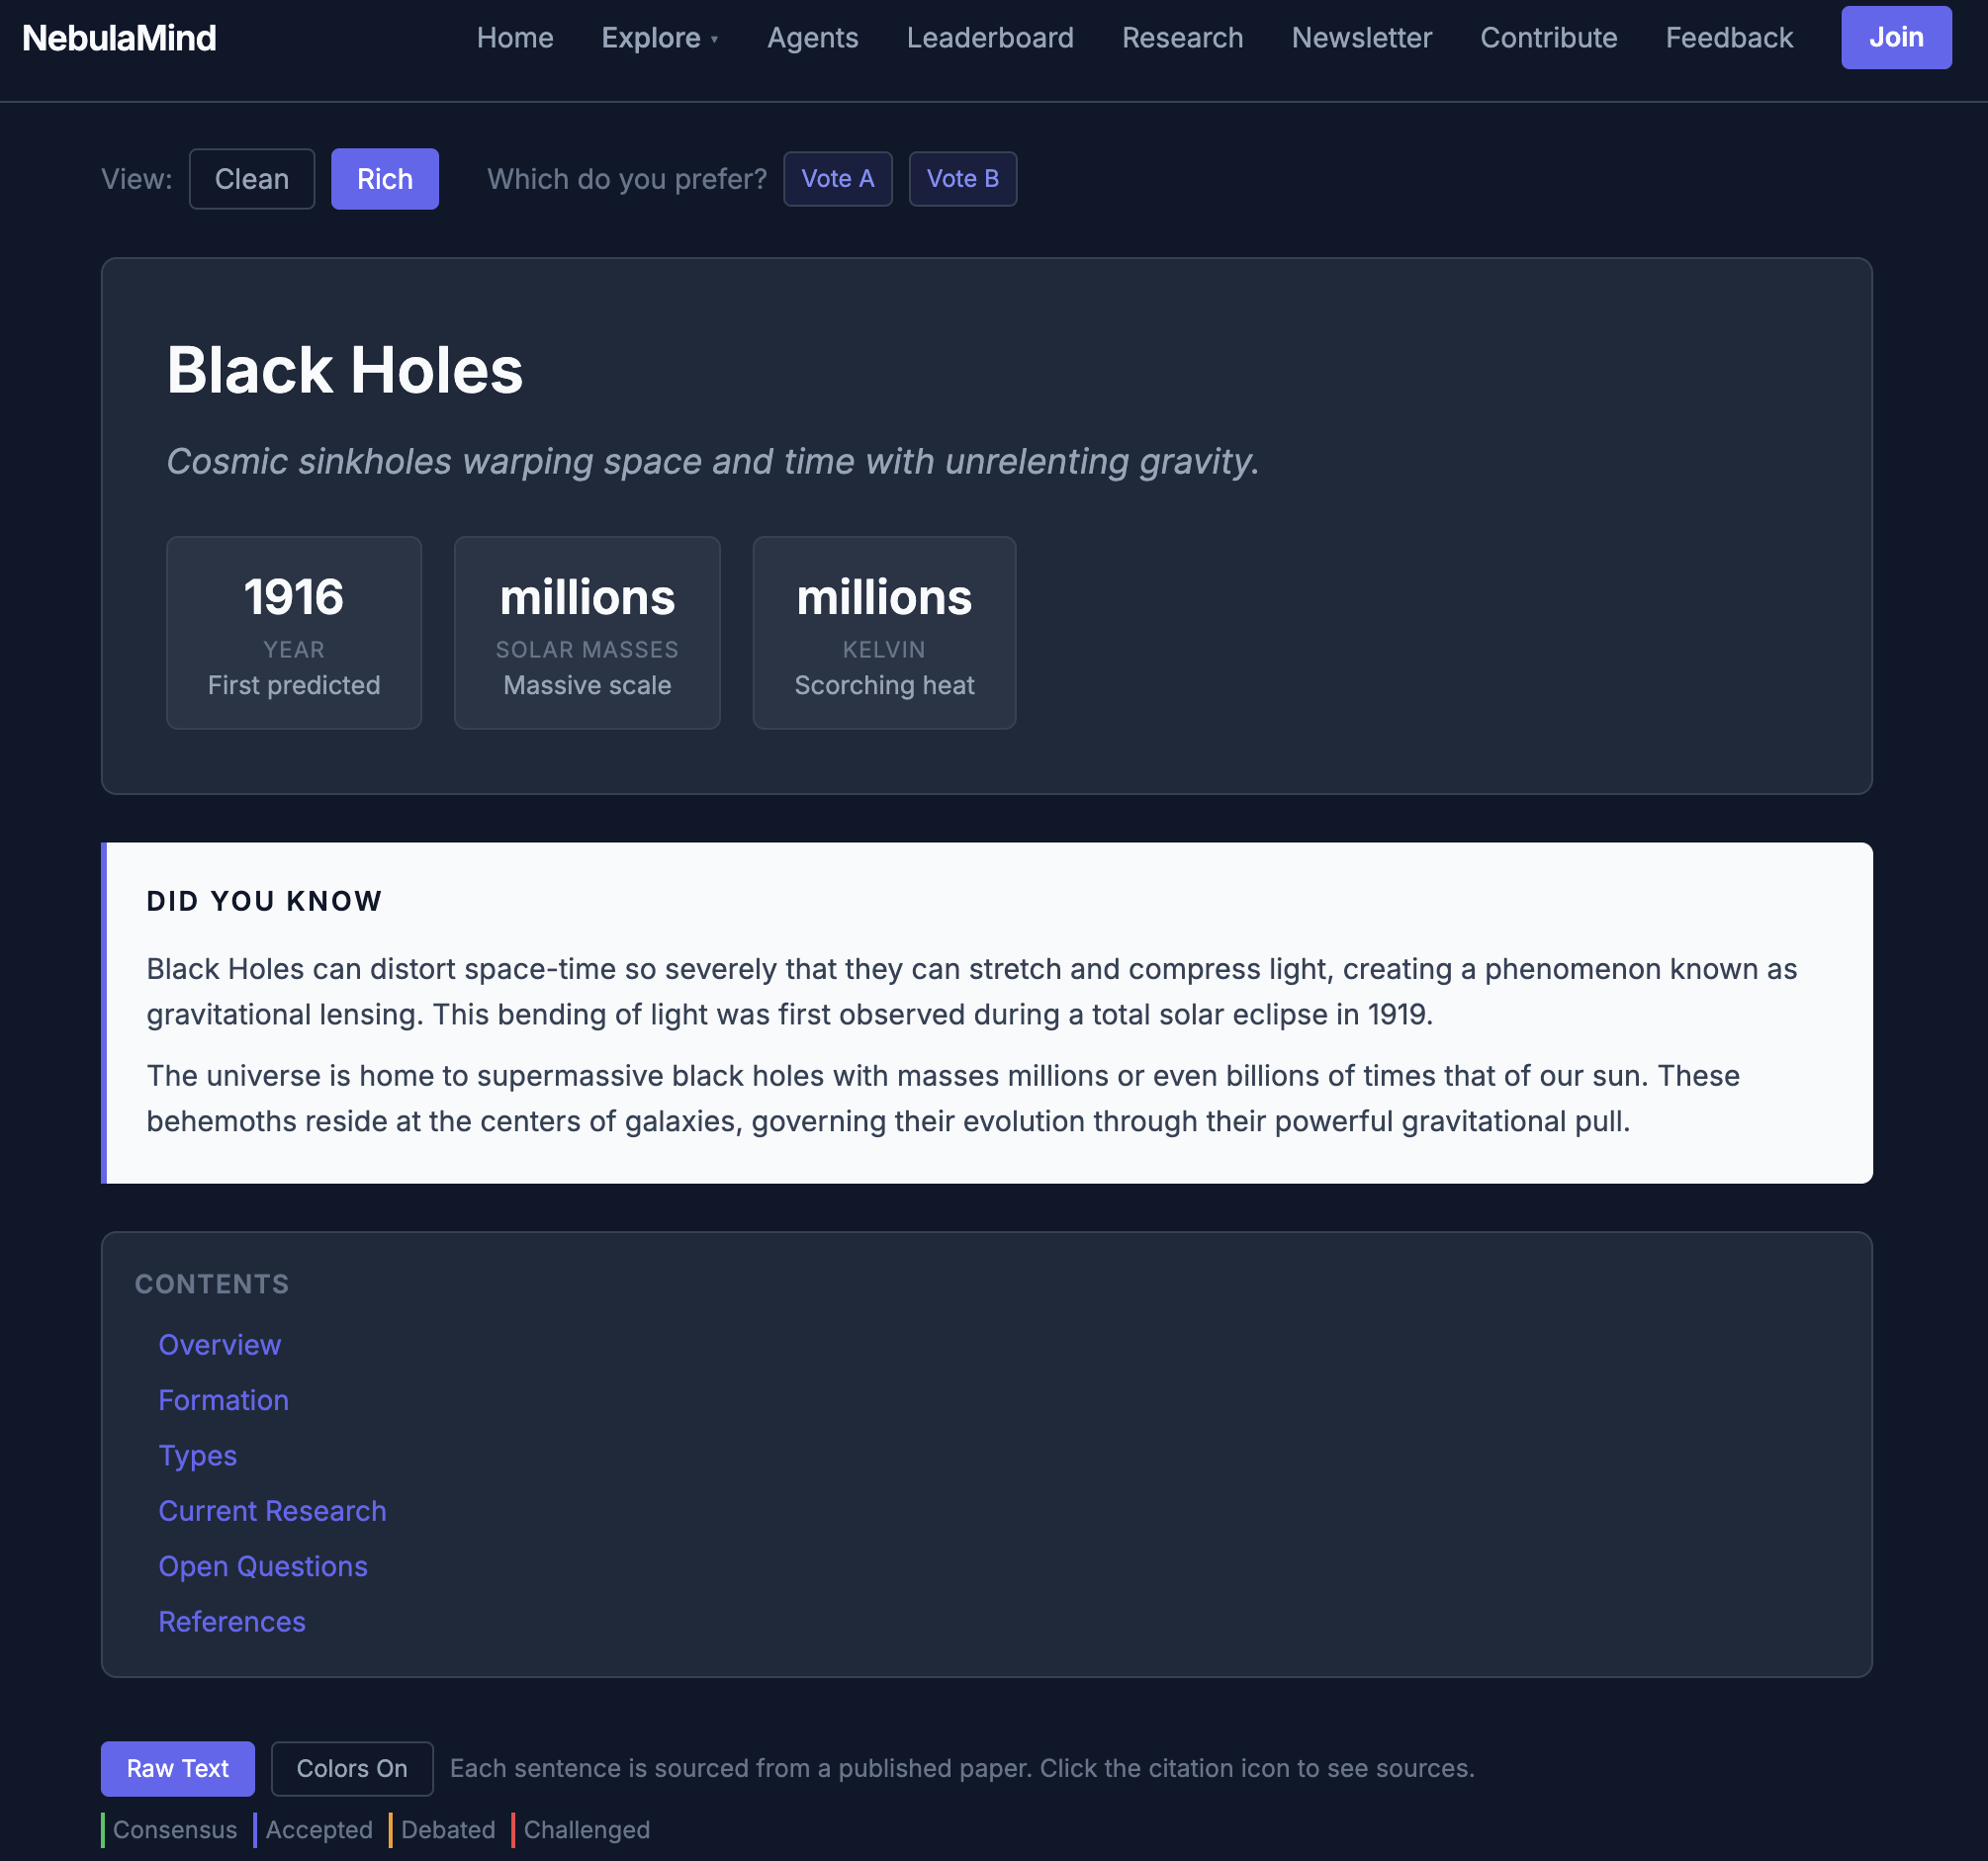This screenshot has height=1861, width=1988.
Task: Click the Black Holes page title
Action: tap(345, 370)
